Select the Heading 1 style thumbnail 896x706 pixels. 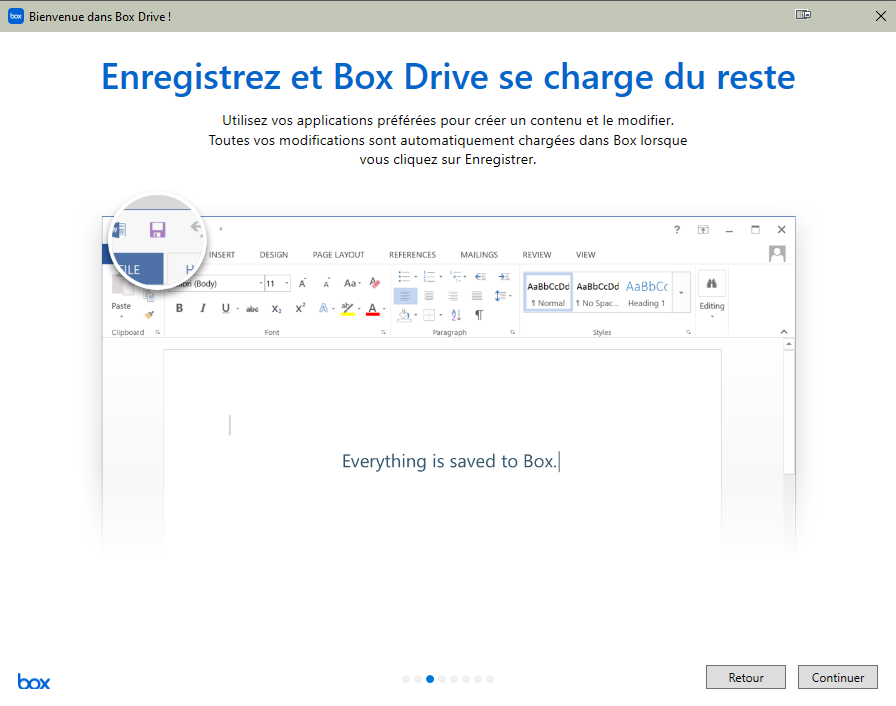(647, 292)
